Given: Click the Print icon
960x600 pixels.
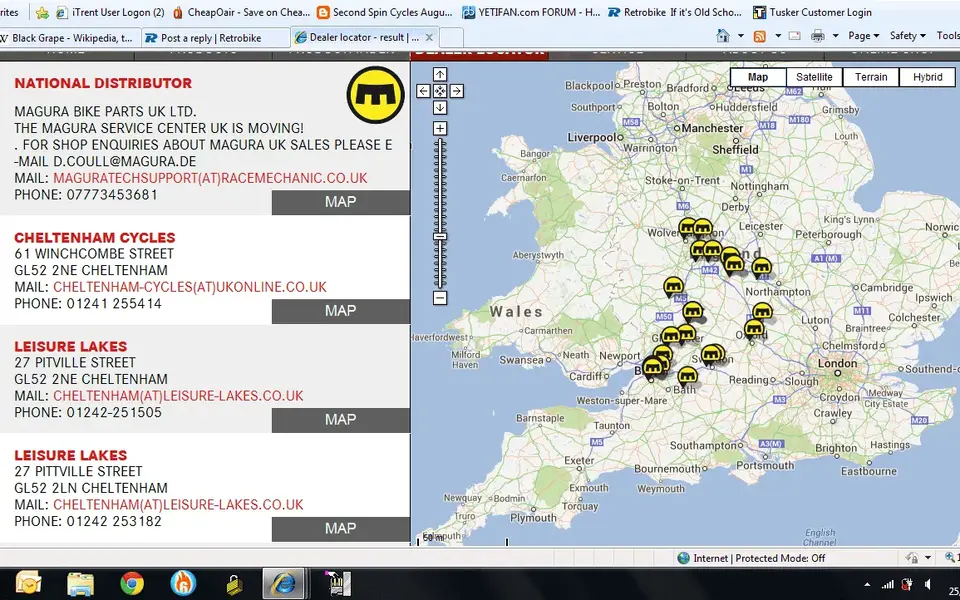Looking at the screenshot, I should tap(817, 36).
